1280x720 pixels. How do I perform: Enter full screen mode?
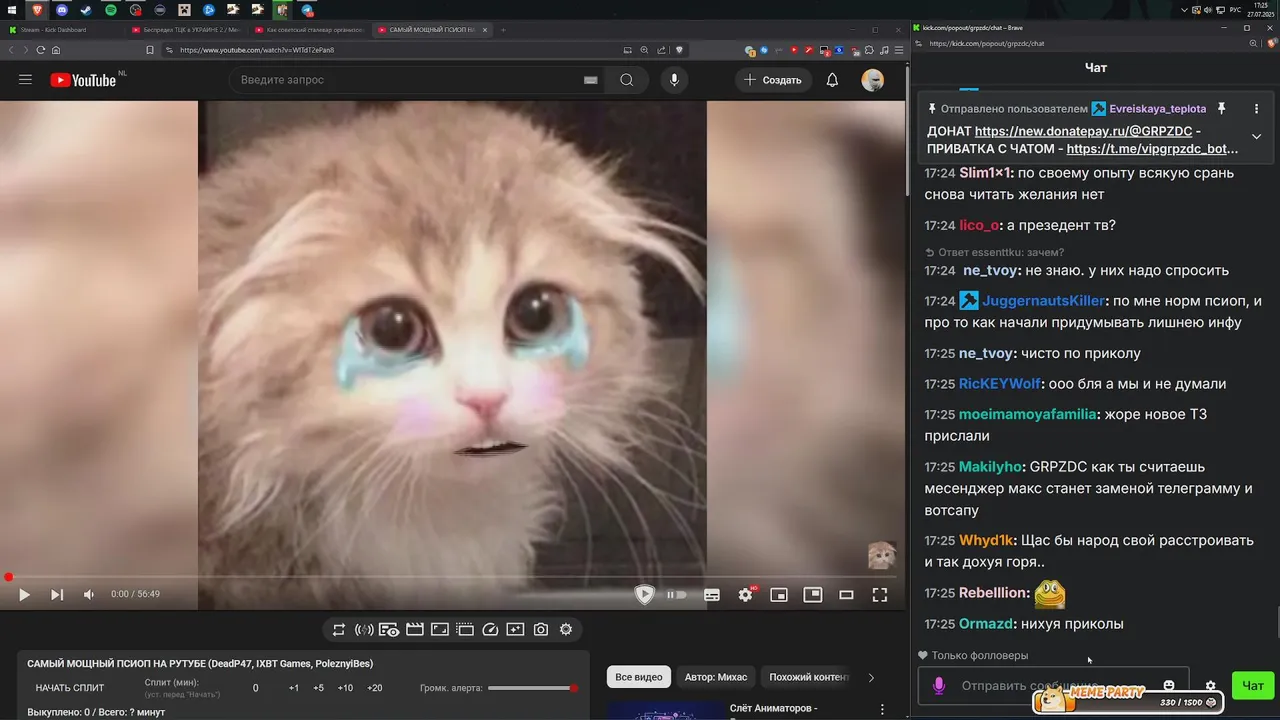pos(880,594)
